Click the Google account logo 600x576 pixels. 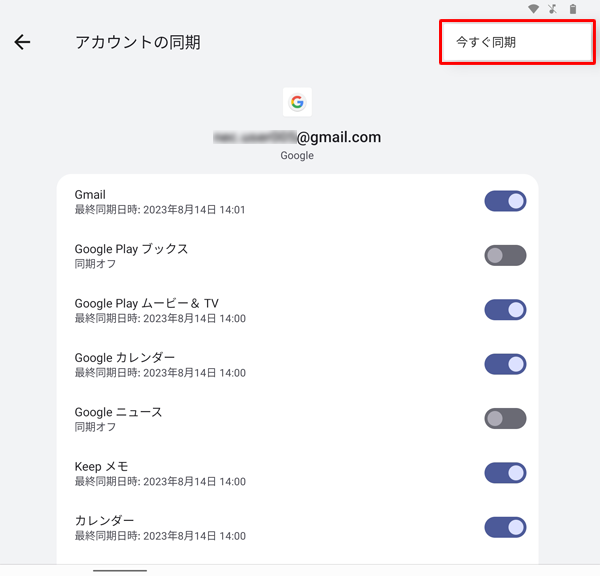click(297, 102)
